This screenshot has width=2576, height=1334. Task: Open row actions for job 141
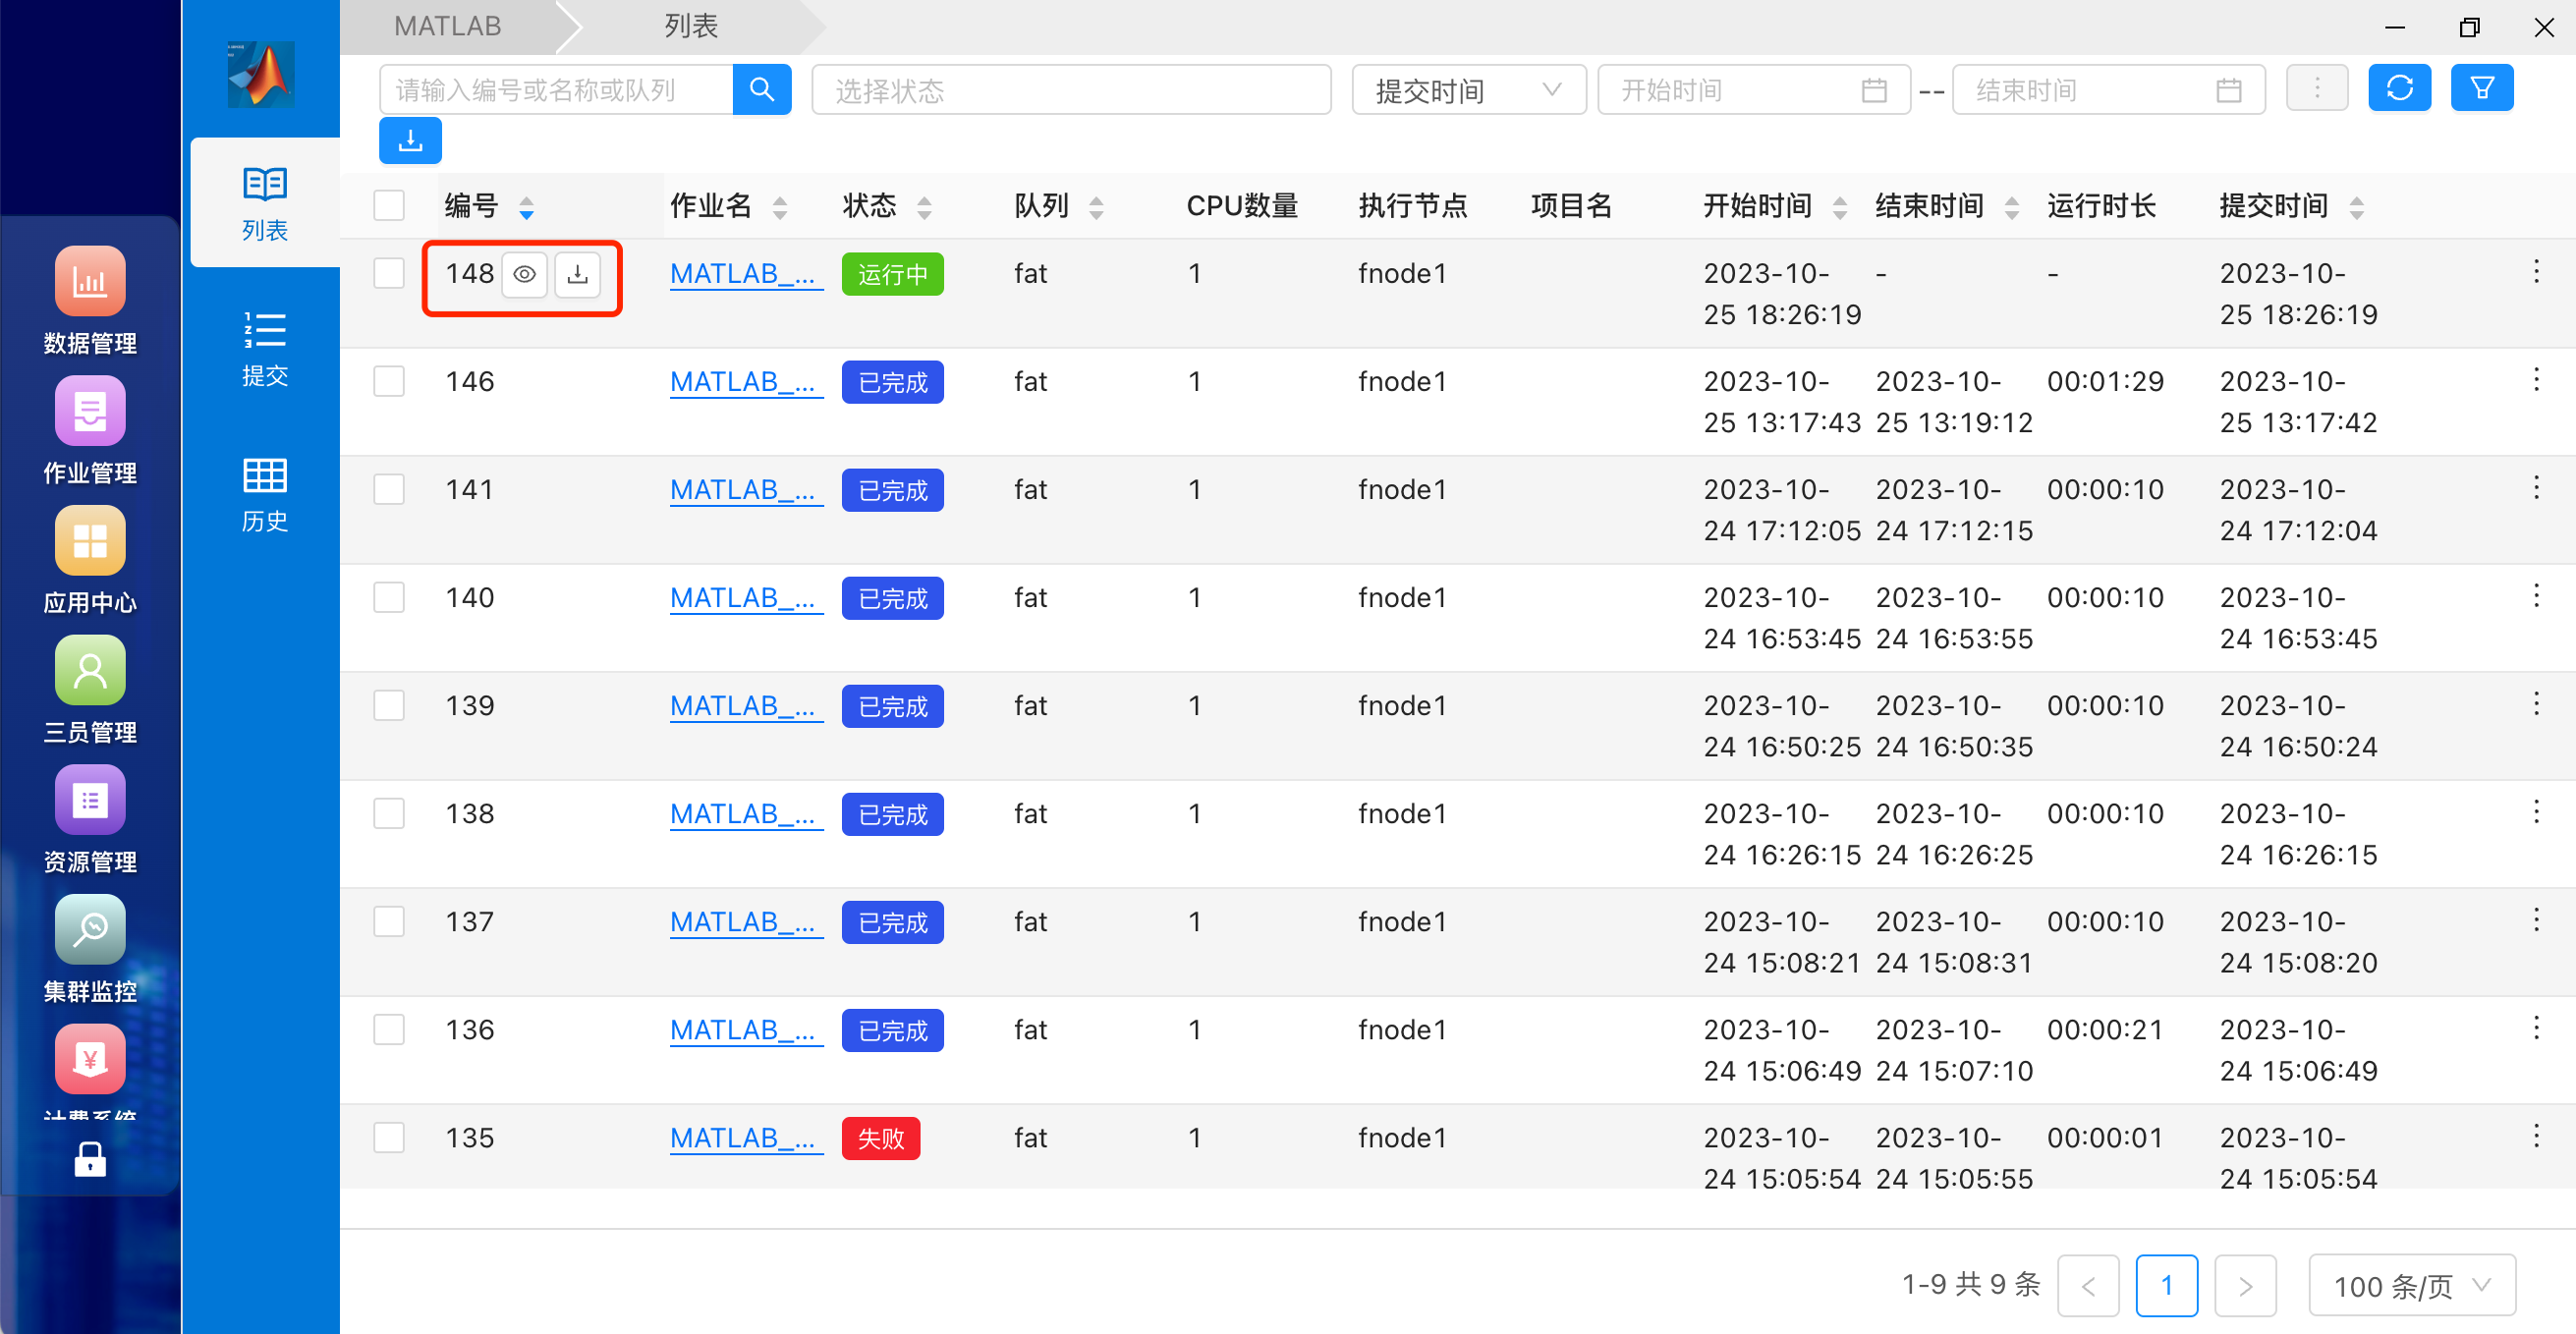point(2536,488)
